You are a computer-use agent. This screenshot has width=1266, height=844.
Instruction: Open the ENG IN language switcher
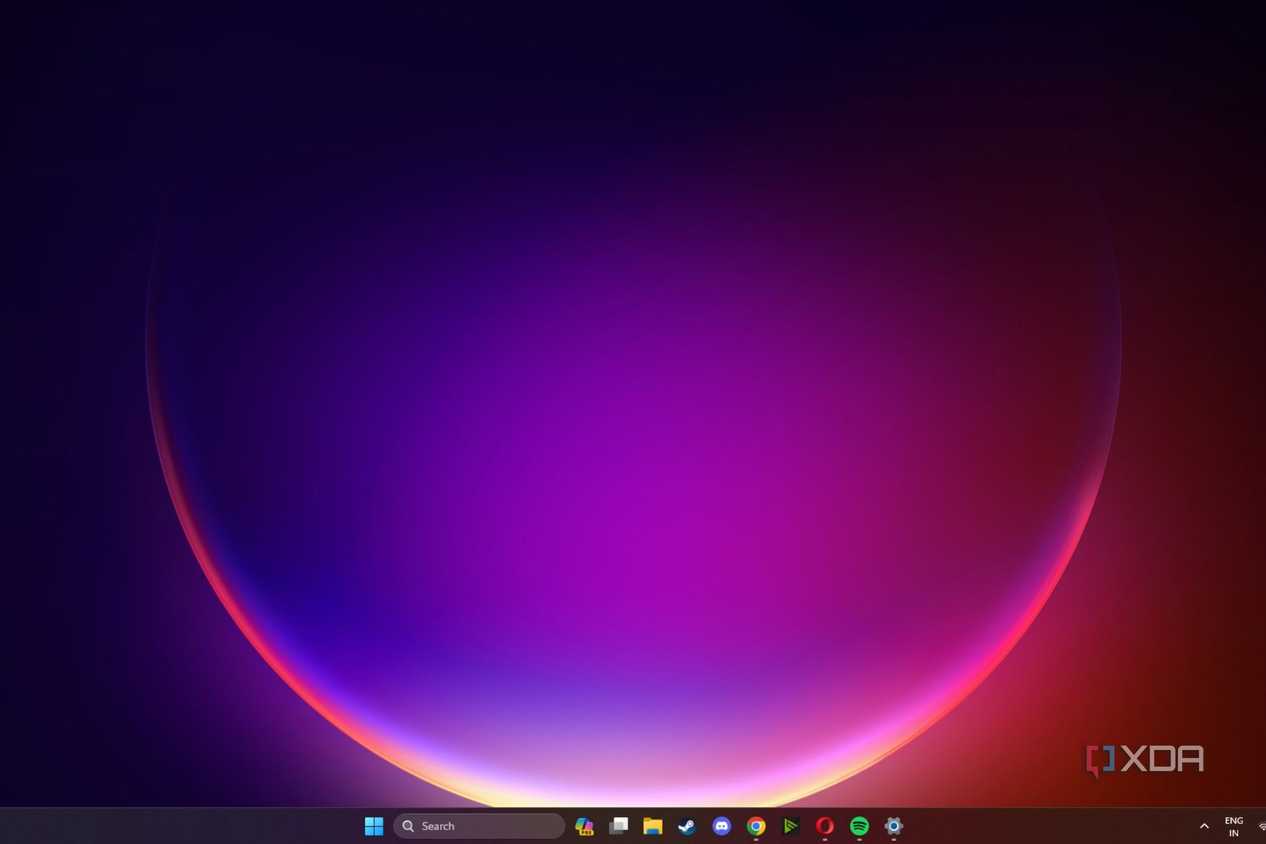(x=1234, y=826)
